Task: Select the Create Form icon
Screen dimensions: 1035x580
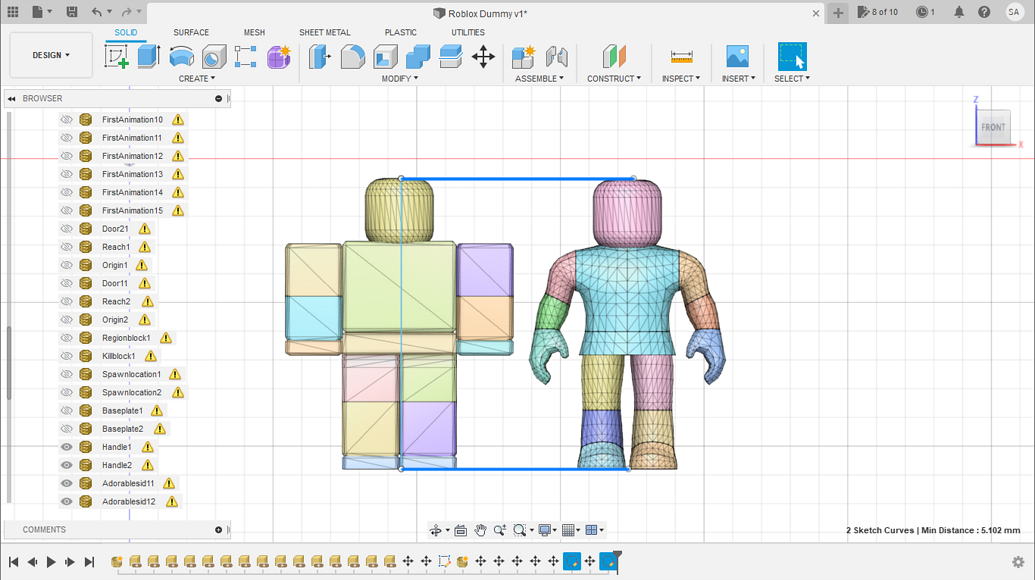Action: pyautogui.click(x=279, y=57)
